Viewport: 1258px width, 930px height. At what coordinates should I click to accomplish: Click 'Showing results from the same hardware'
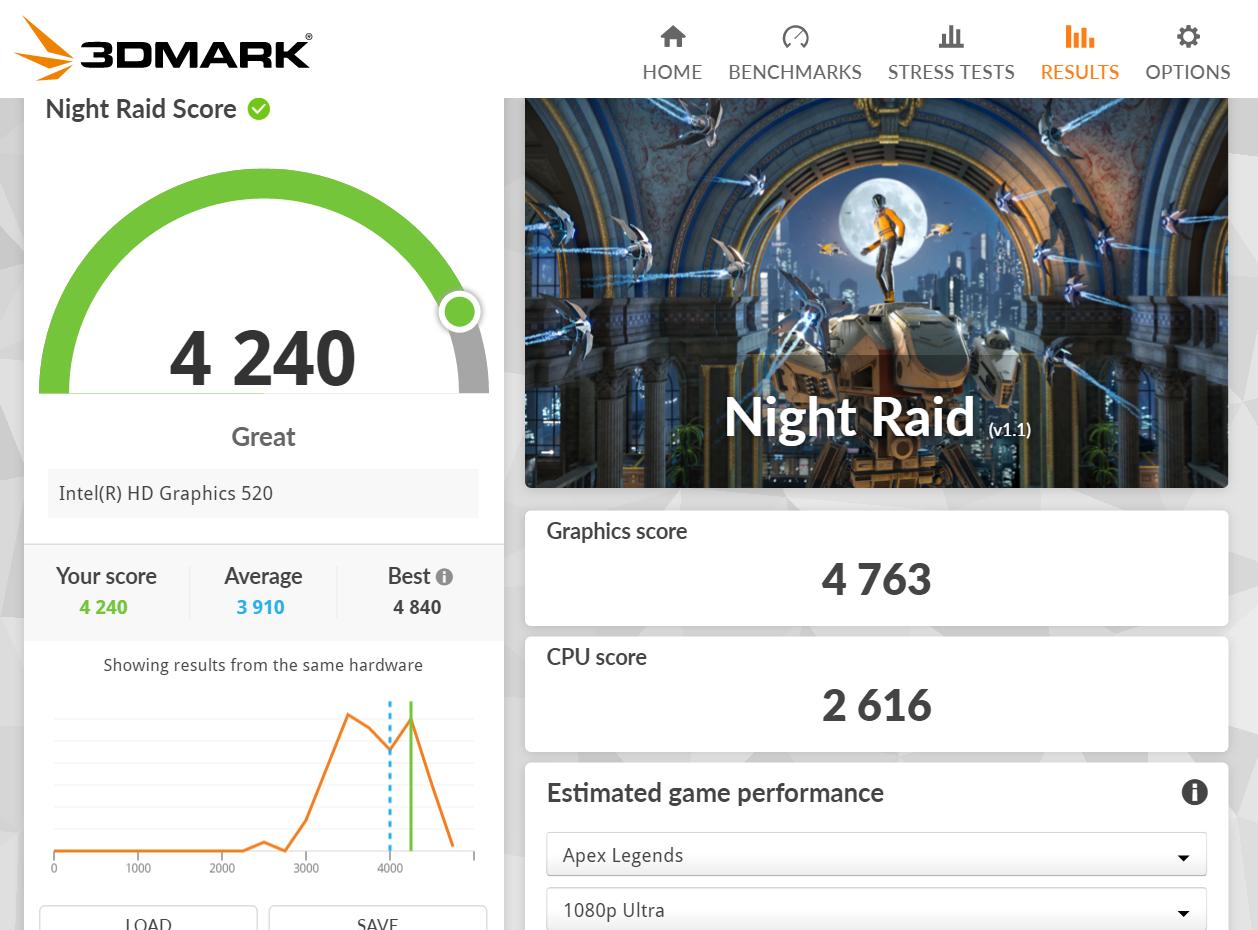263,665
